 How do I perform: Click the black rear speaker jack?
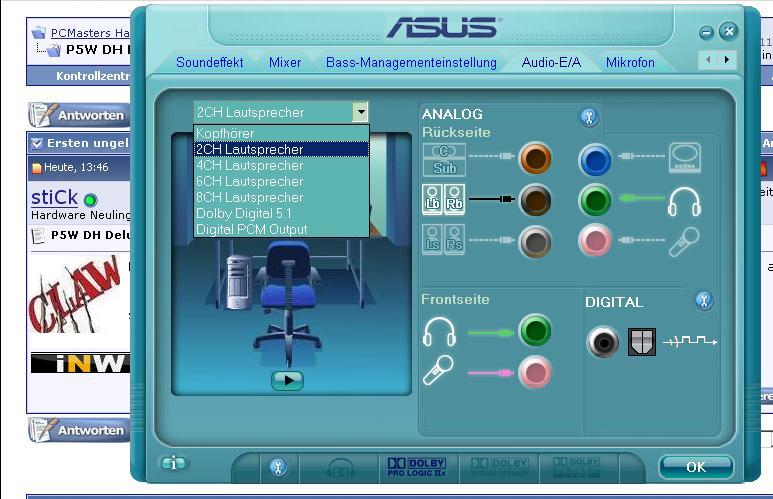click(x=535, y=200)
